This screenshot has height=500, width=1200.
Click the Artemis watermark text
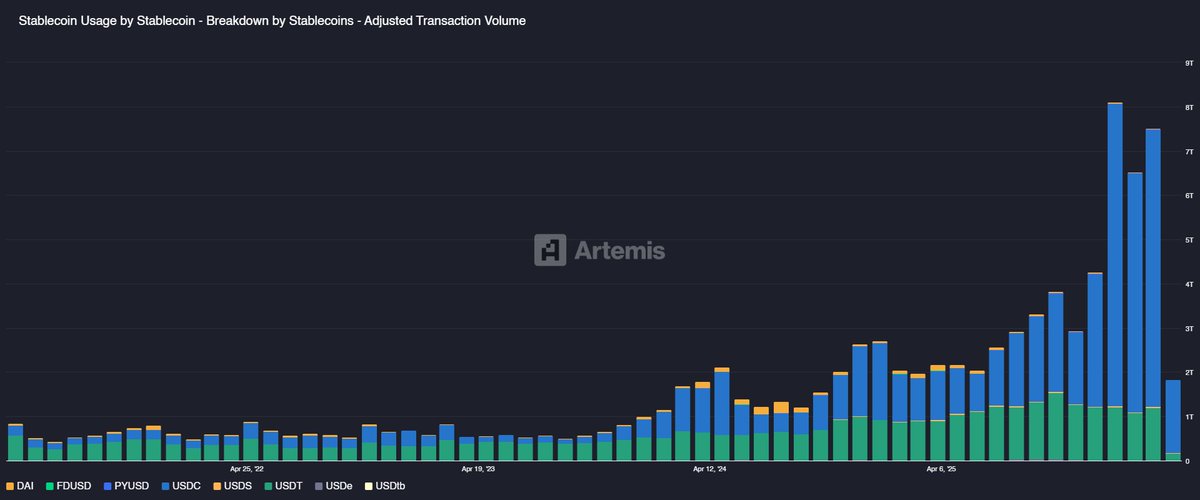coord(619,250)
